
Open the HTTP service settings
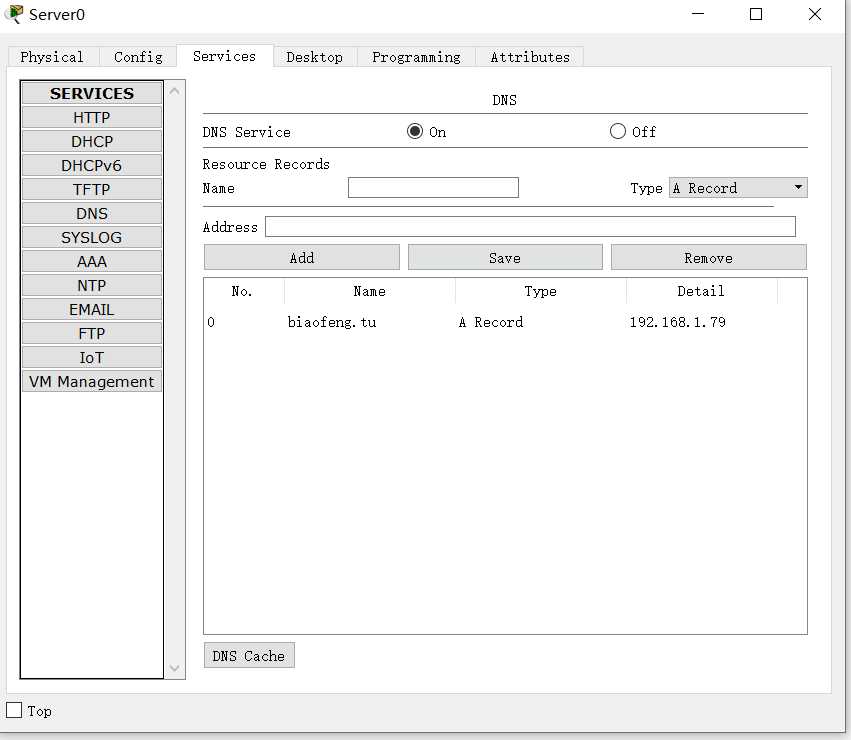click(x=92, y=117)
